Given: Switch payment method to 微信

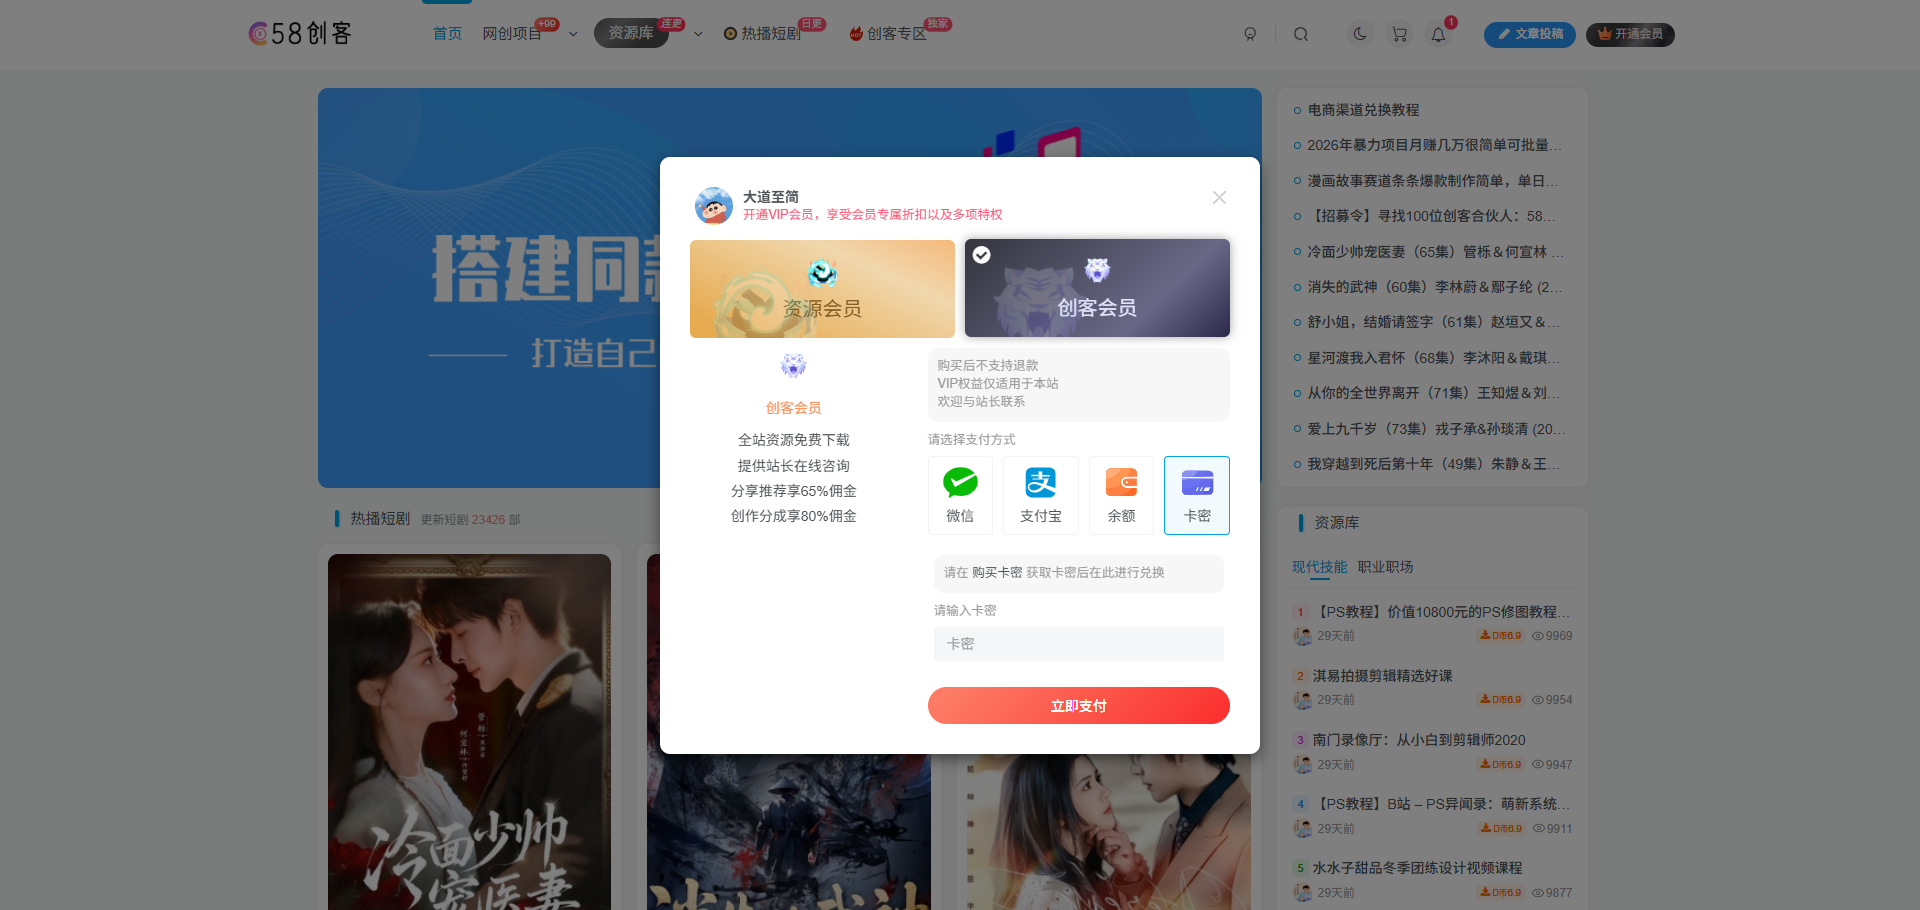Looking at the screenshot, I should 959,495.
